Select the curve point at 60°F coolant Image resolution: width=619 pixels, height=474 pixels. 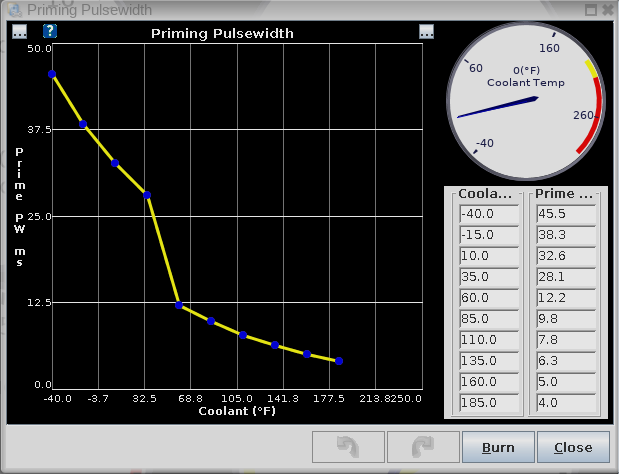(x=179, y=305)
